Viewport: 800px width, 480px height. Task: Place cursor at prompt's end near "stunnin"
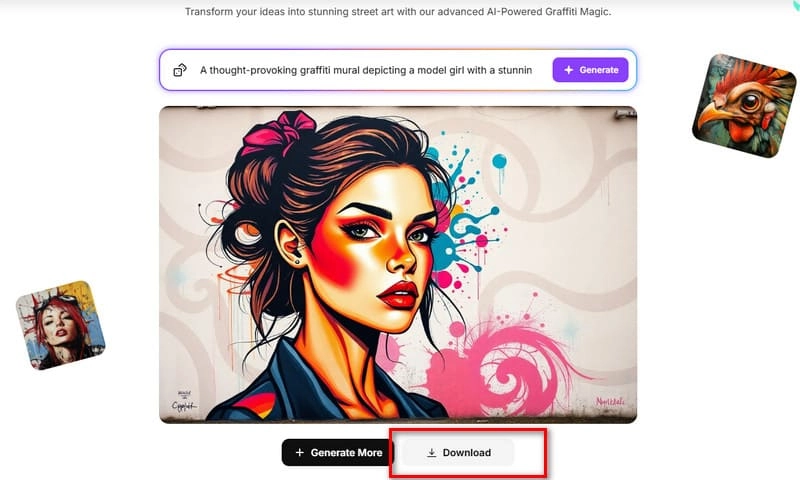click(x=533, y=70)
